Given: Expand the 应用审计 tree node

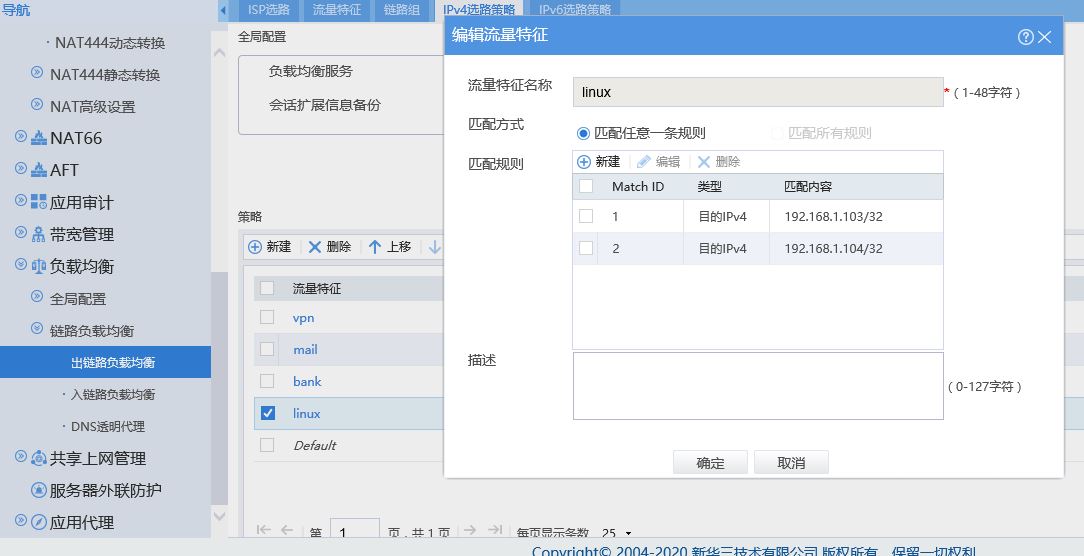Looking at the screenshot, I should pos(21,200).
